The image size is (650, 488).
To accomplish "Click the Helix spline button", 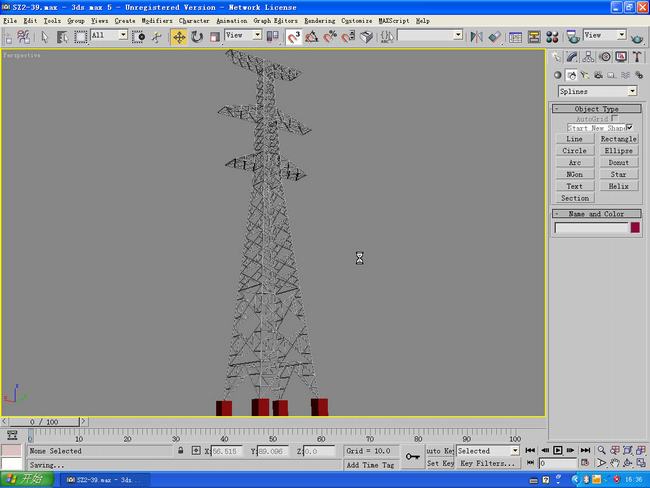I will pos(618,186).
